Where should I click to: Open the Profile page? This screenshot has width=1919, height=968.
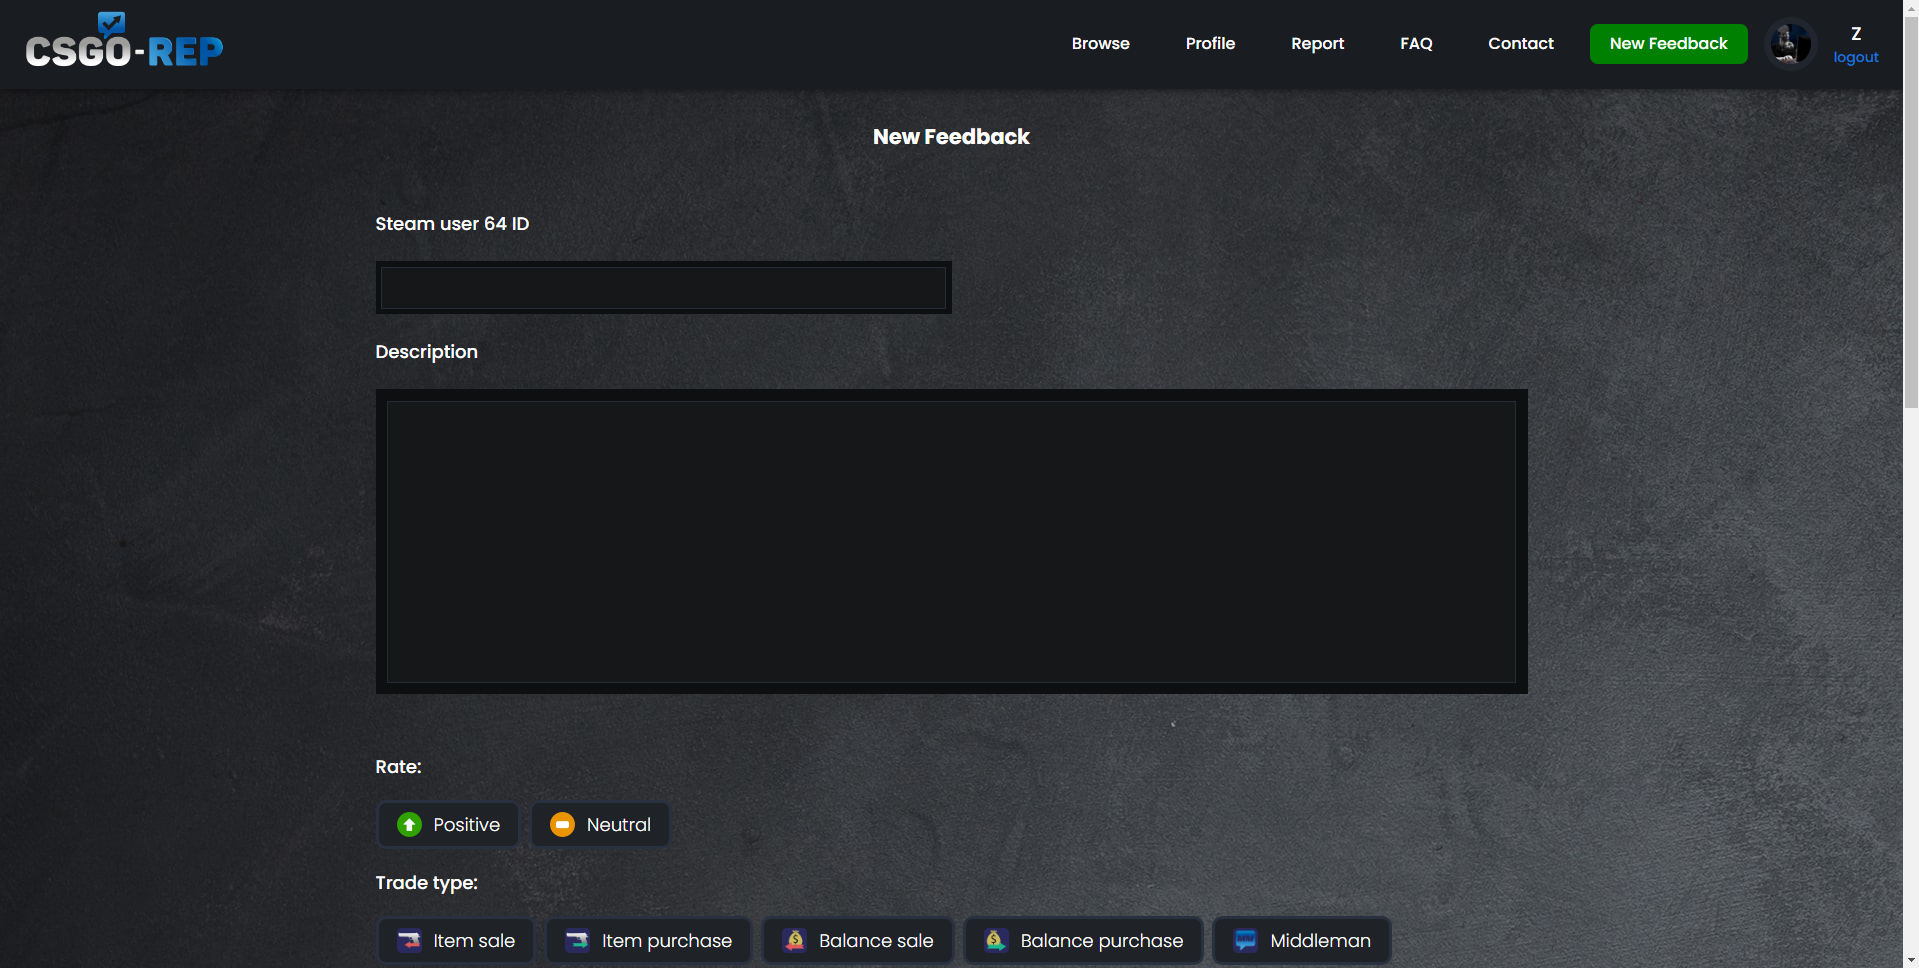(1210, 43)
